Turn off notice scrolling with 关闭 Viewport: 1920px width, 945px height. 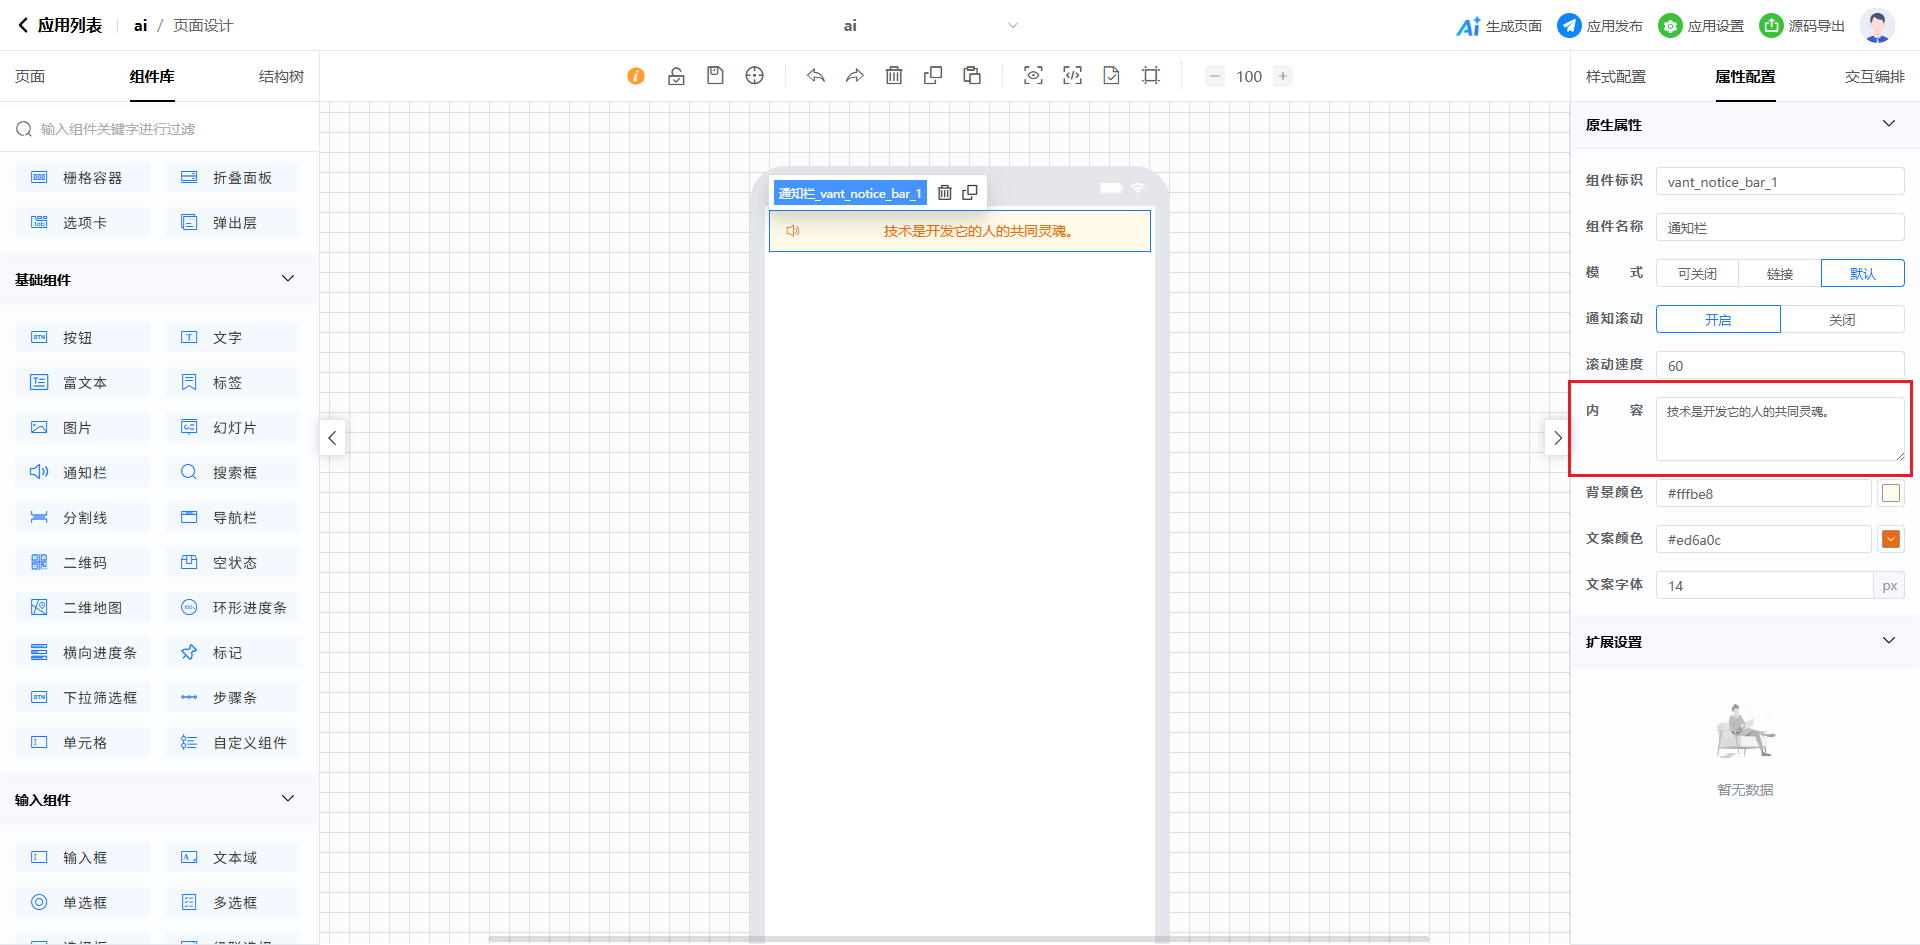pos(1842,319)
